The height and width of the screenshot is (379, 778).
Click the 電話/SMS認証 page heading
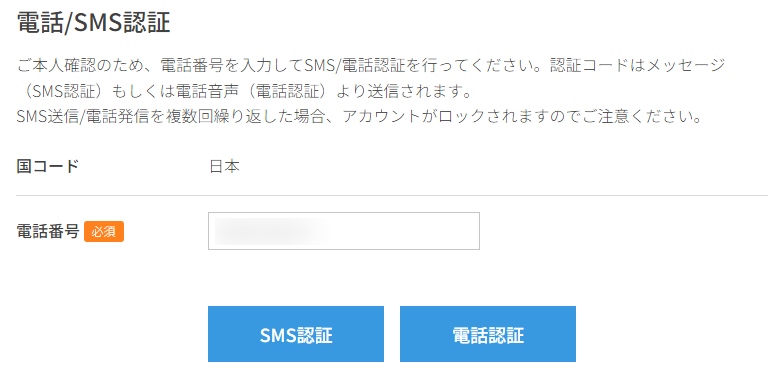(93, 22)
